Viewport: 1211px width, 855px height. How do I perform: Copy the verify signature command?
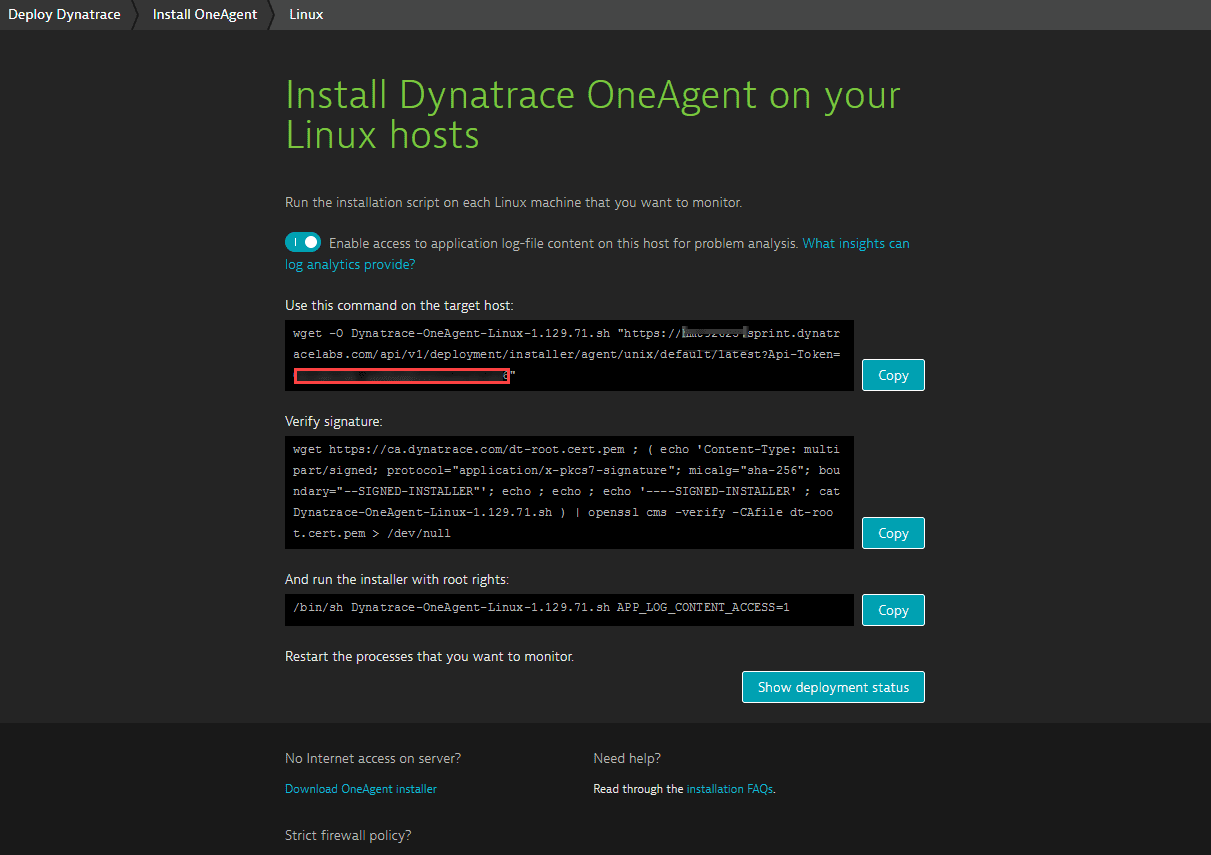893,533
